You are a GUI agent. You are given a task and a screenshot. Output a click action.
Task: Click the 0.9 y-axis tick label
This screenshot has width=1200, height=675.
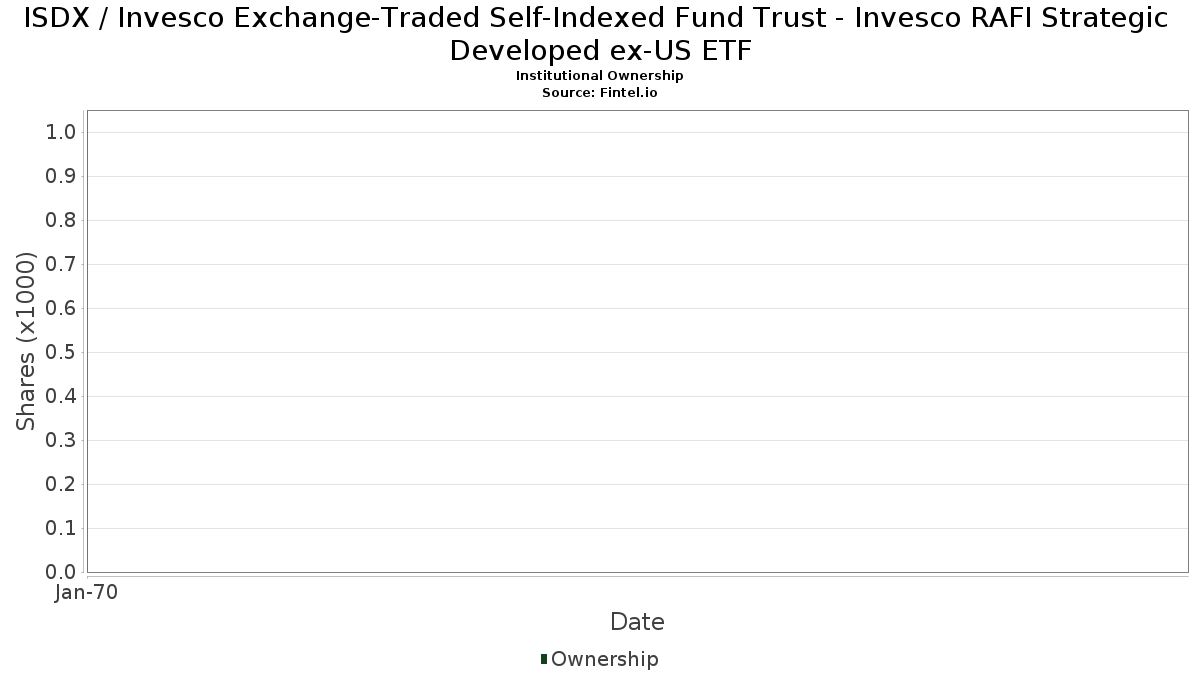click(x=62, y=177)
